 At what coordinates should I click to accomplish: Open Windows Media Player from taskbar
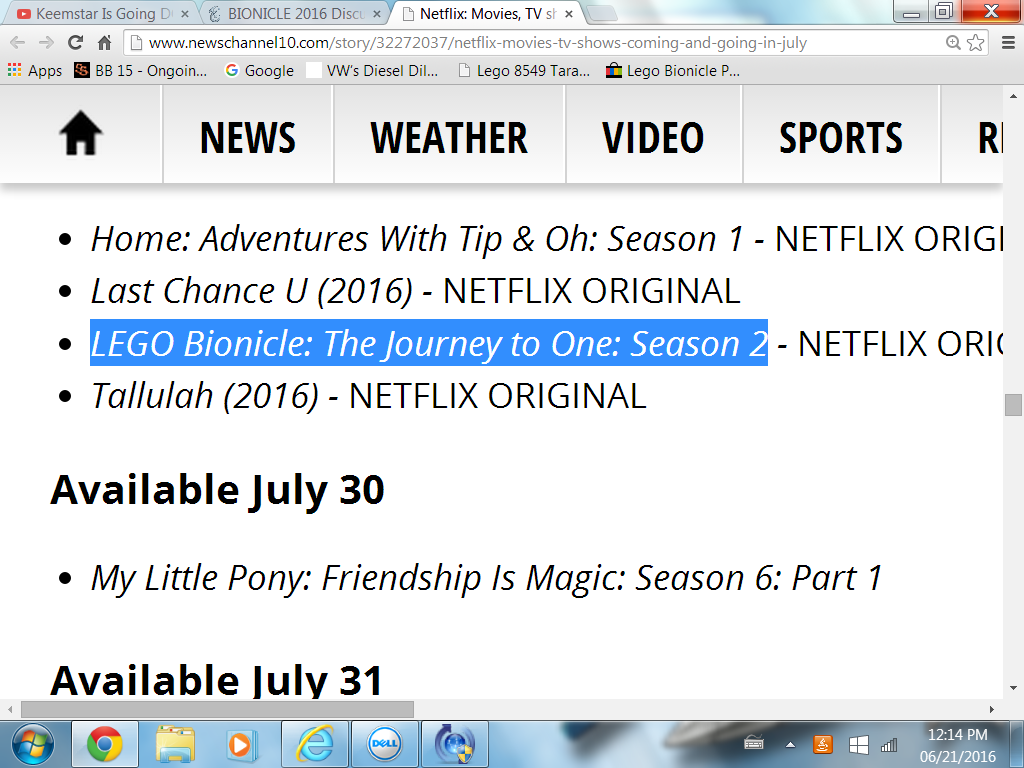coord(240,744)
